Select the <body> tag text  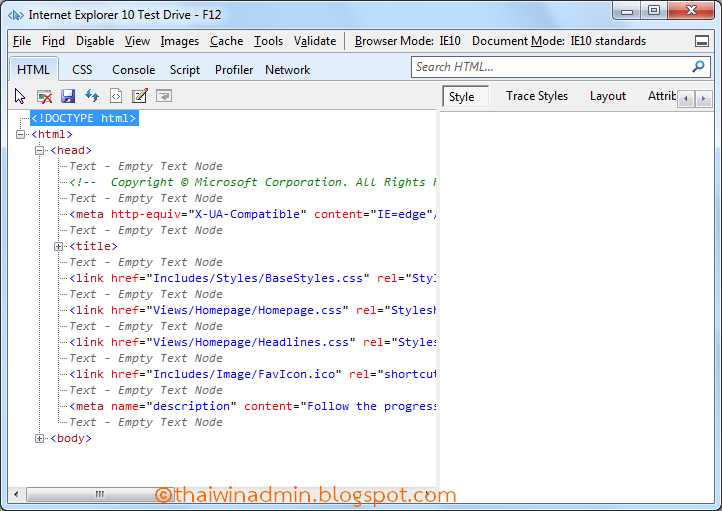[71, 438]
